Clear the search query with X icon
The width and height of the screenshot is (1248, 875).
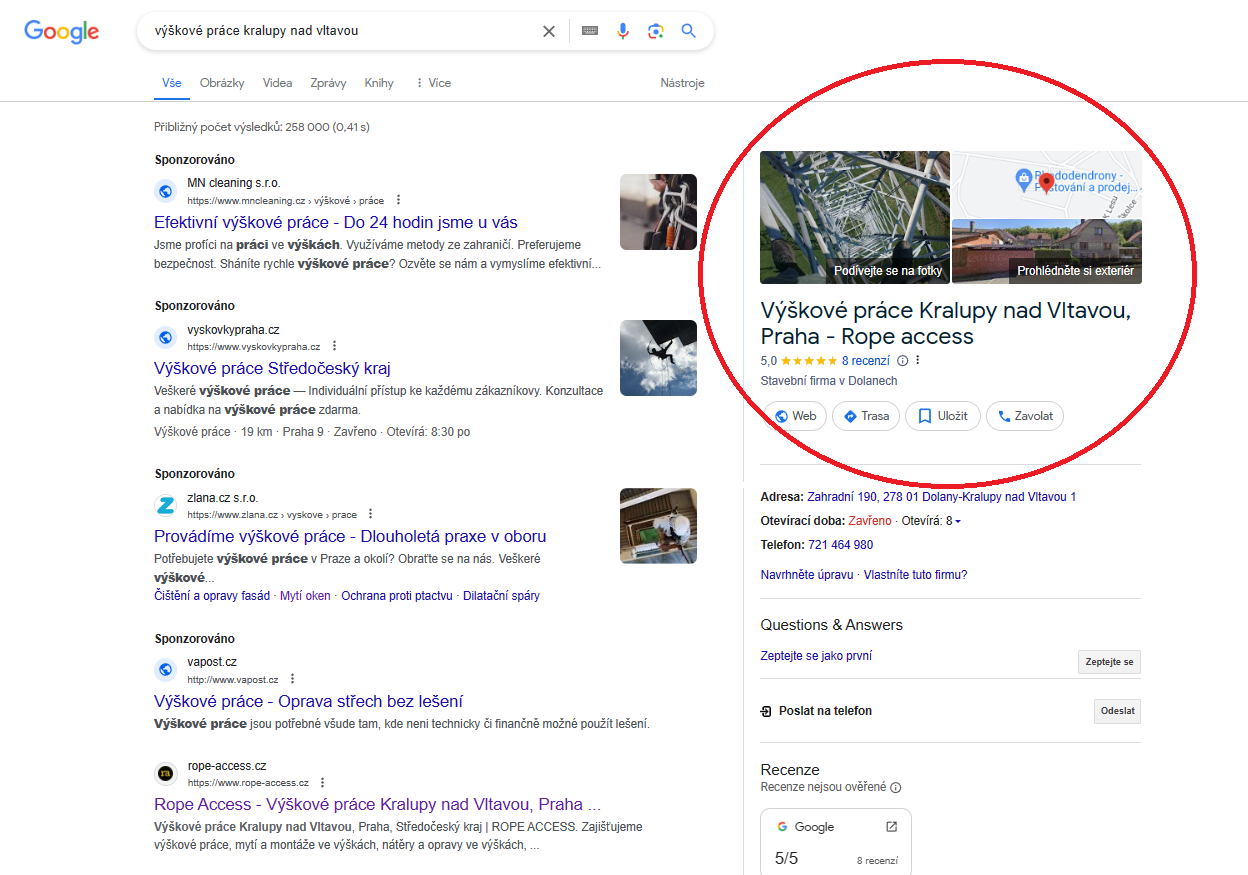pyautogui.click(x=549, y=31)
